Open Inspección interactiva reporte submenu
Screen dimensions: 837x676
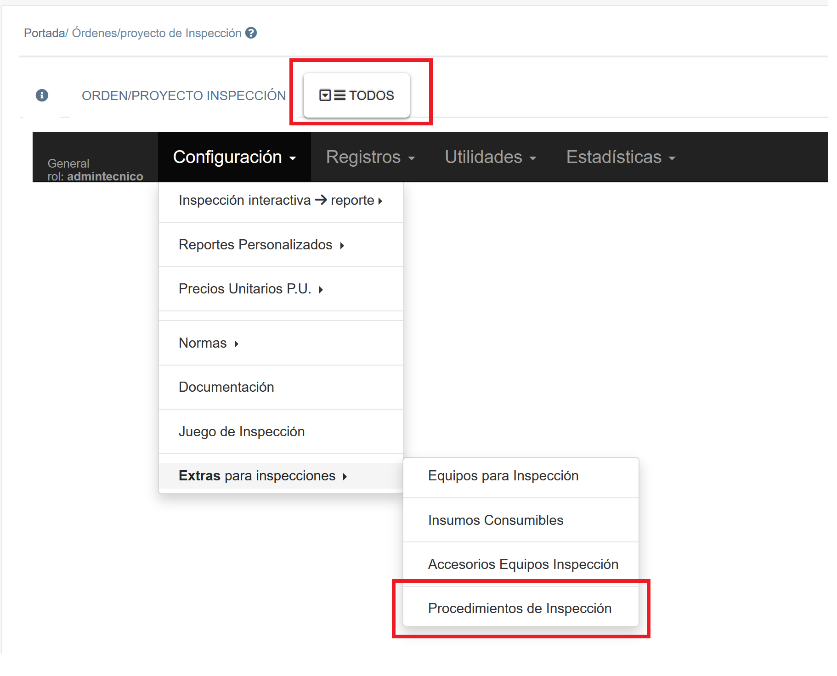pyautogui.click(x=280, y=200)
